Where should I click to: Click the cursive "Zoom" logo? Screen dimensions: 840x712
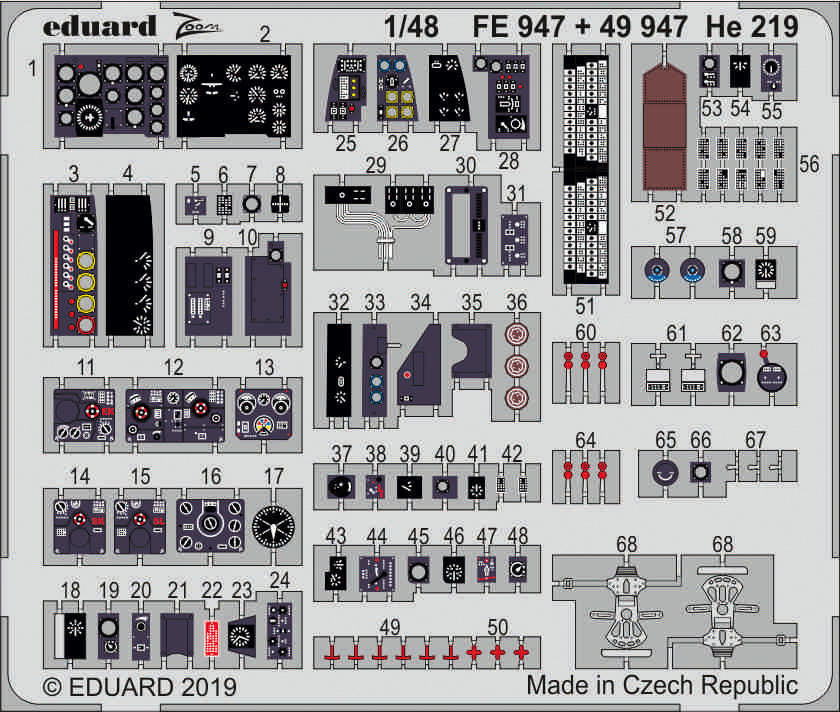click(197, 27)
